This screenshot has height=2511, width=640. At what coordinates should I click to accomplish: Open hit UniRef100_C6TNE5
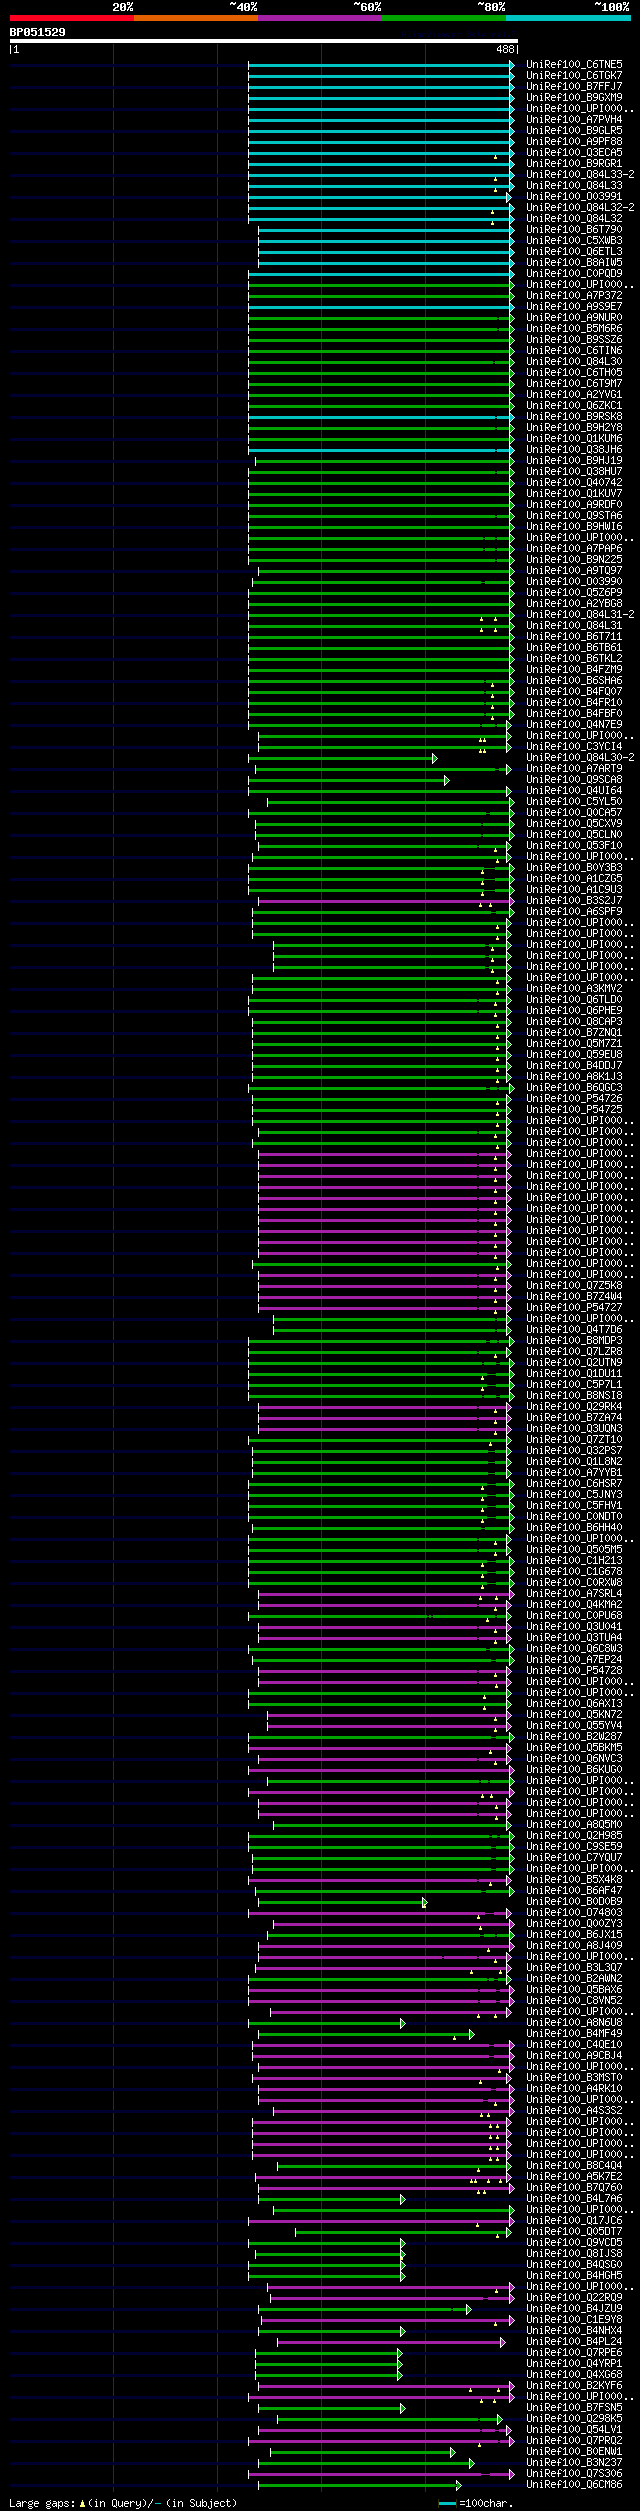tap(574, 65)
